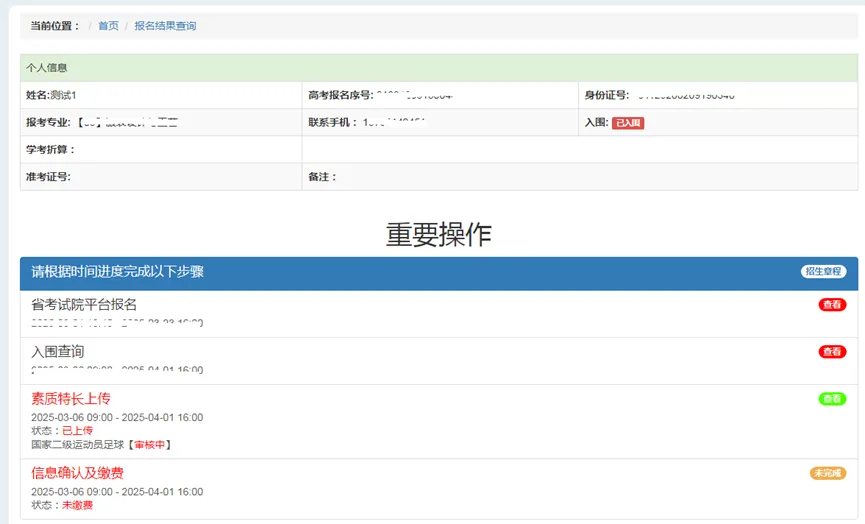Click the 审核中 review status text
Viewport: 865px width, 524px height.
click(x=153, y=445)
